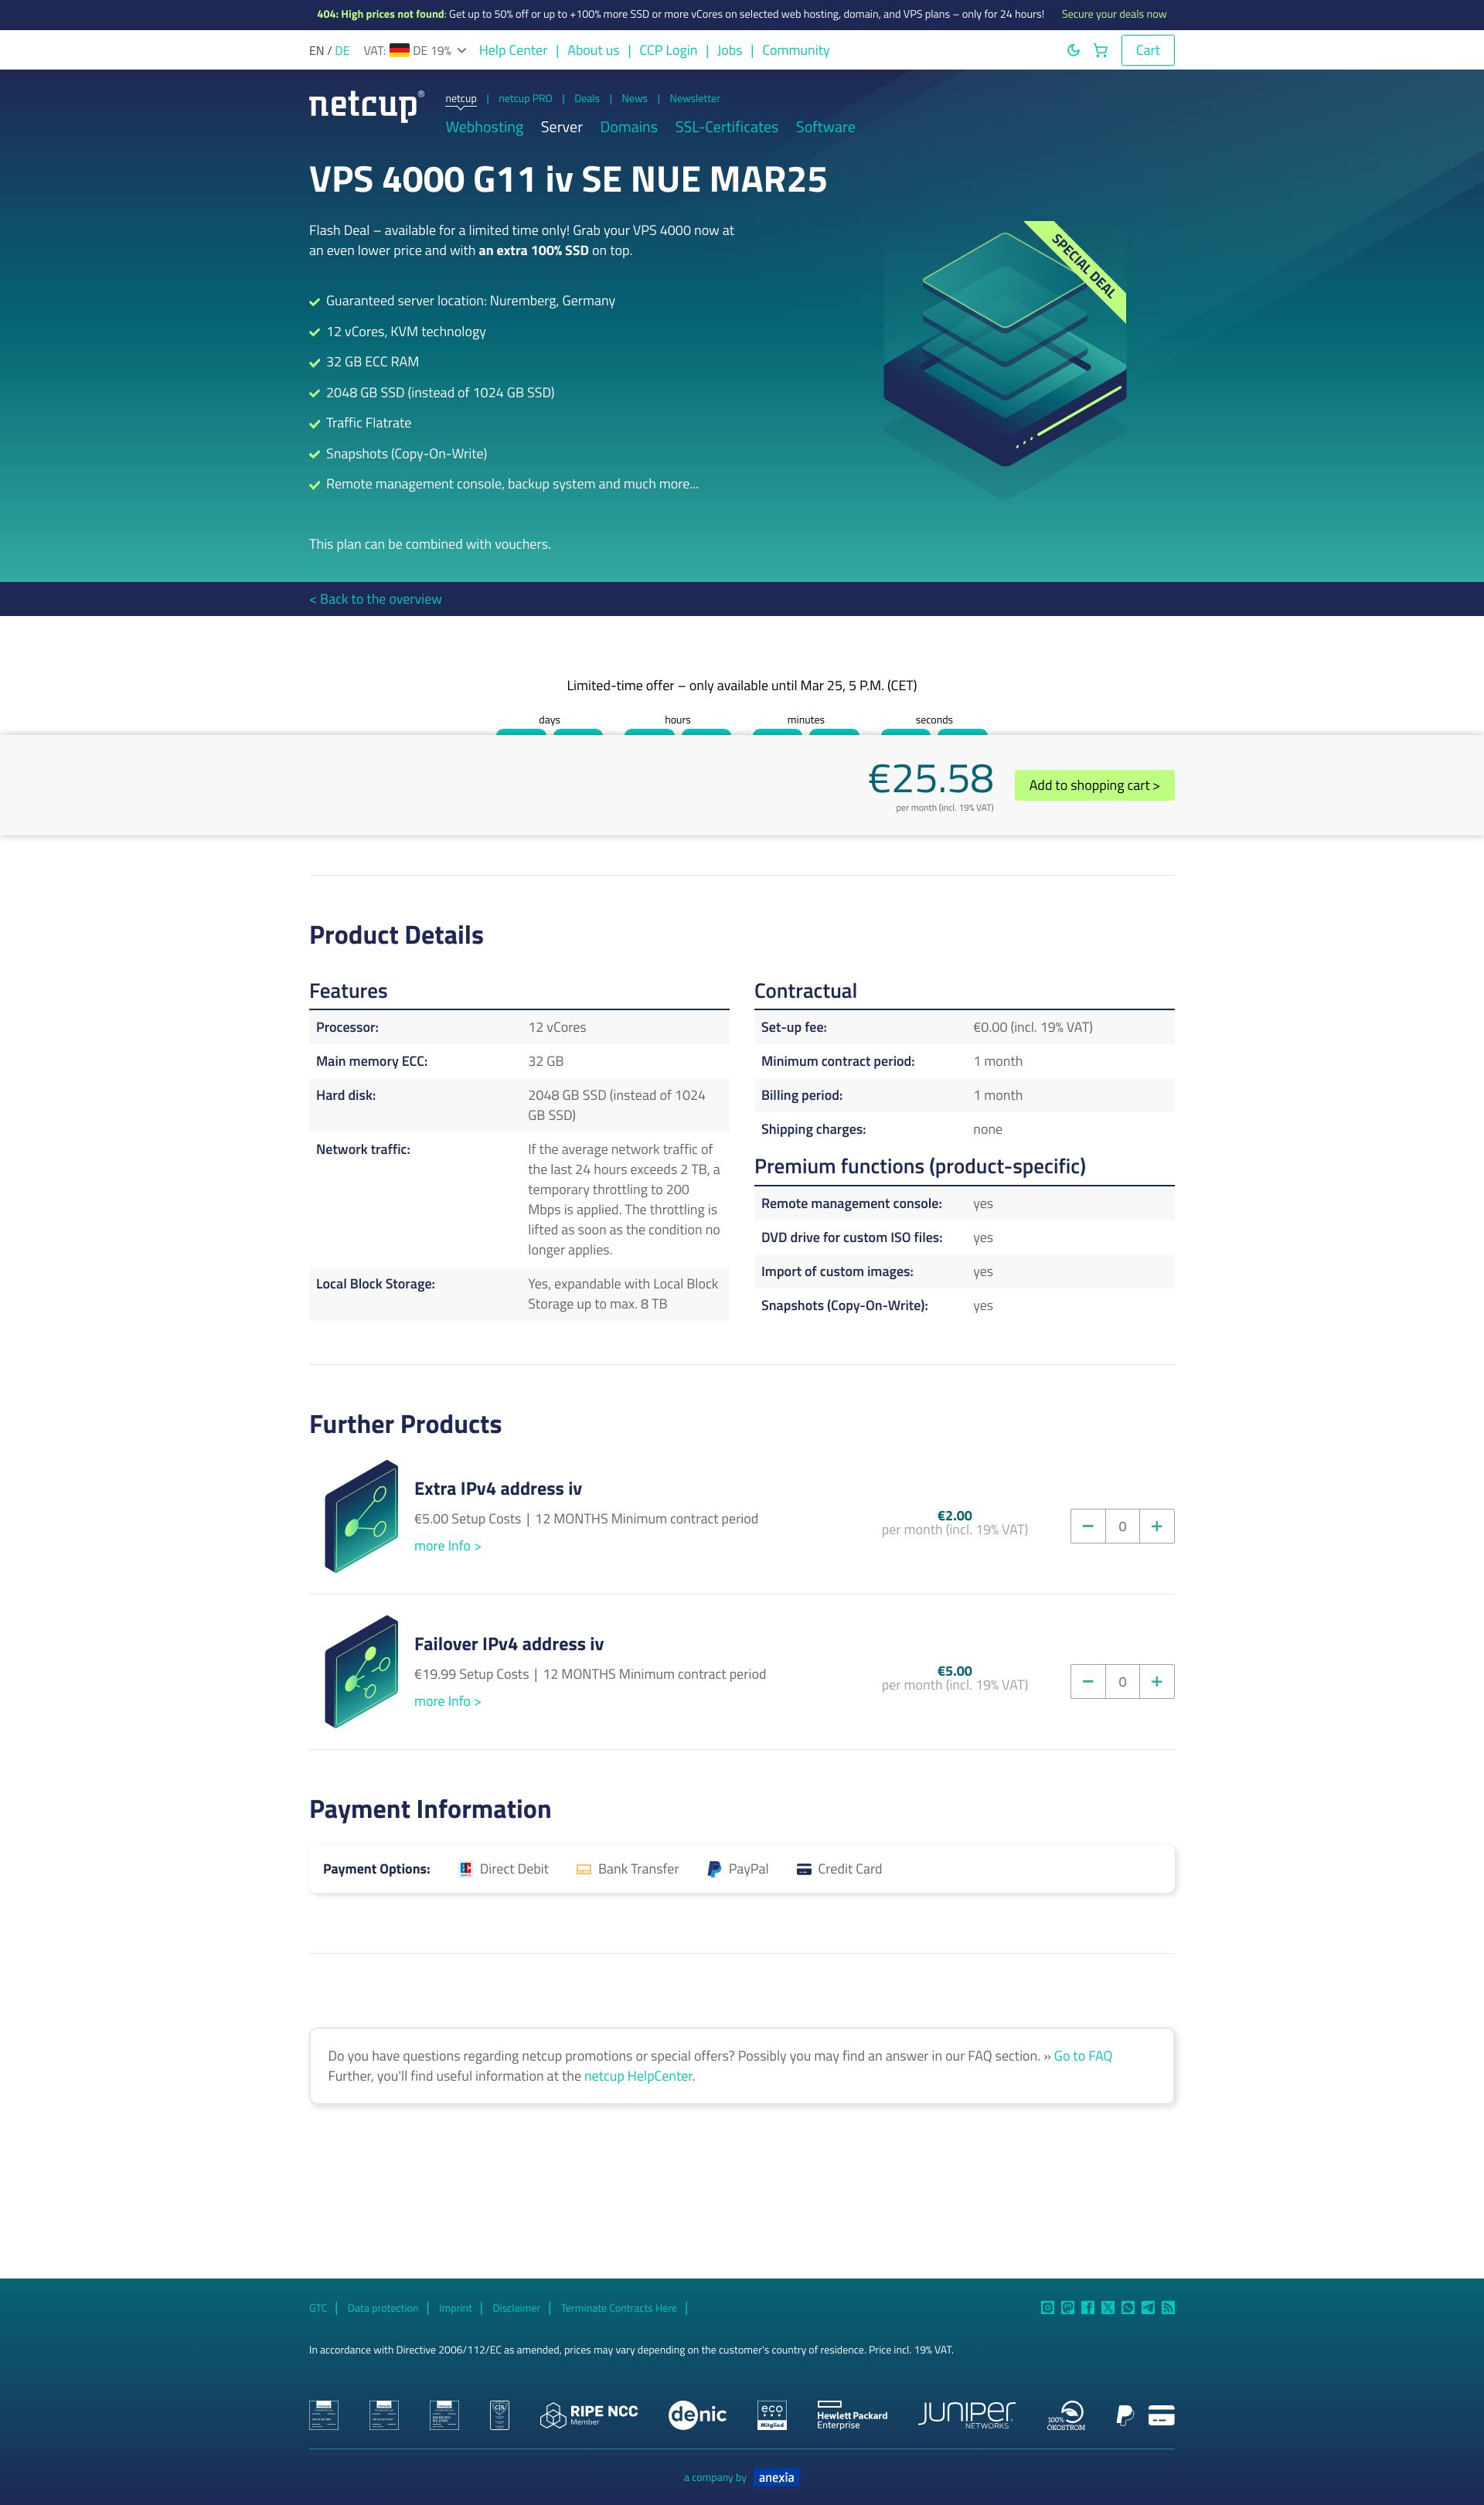Decrease Extra IPv4 address quantity

1087,1526
